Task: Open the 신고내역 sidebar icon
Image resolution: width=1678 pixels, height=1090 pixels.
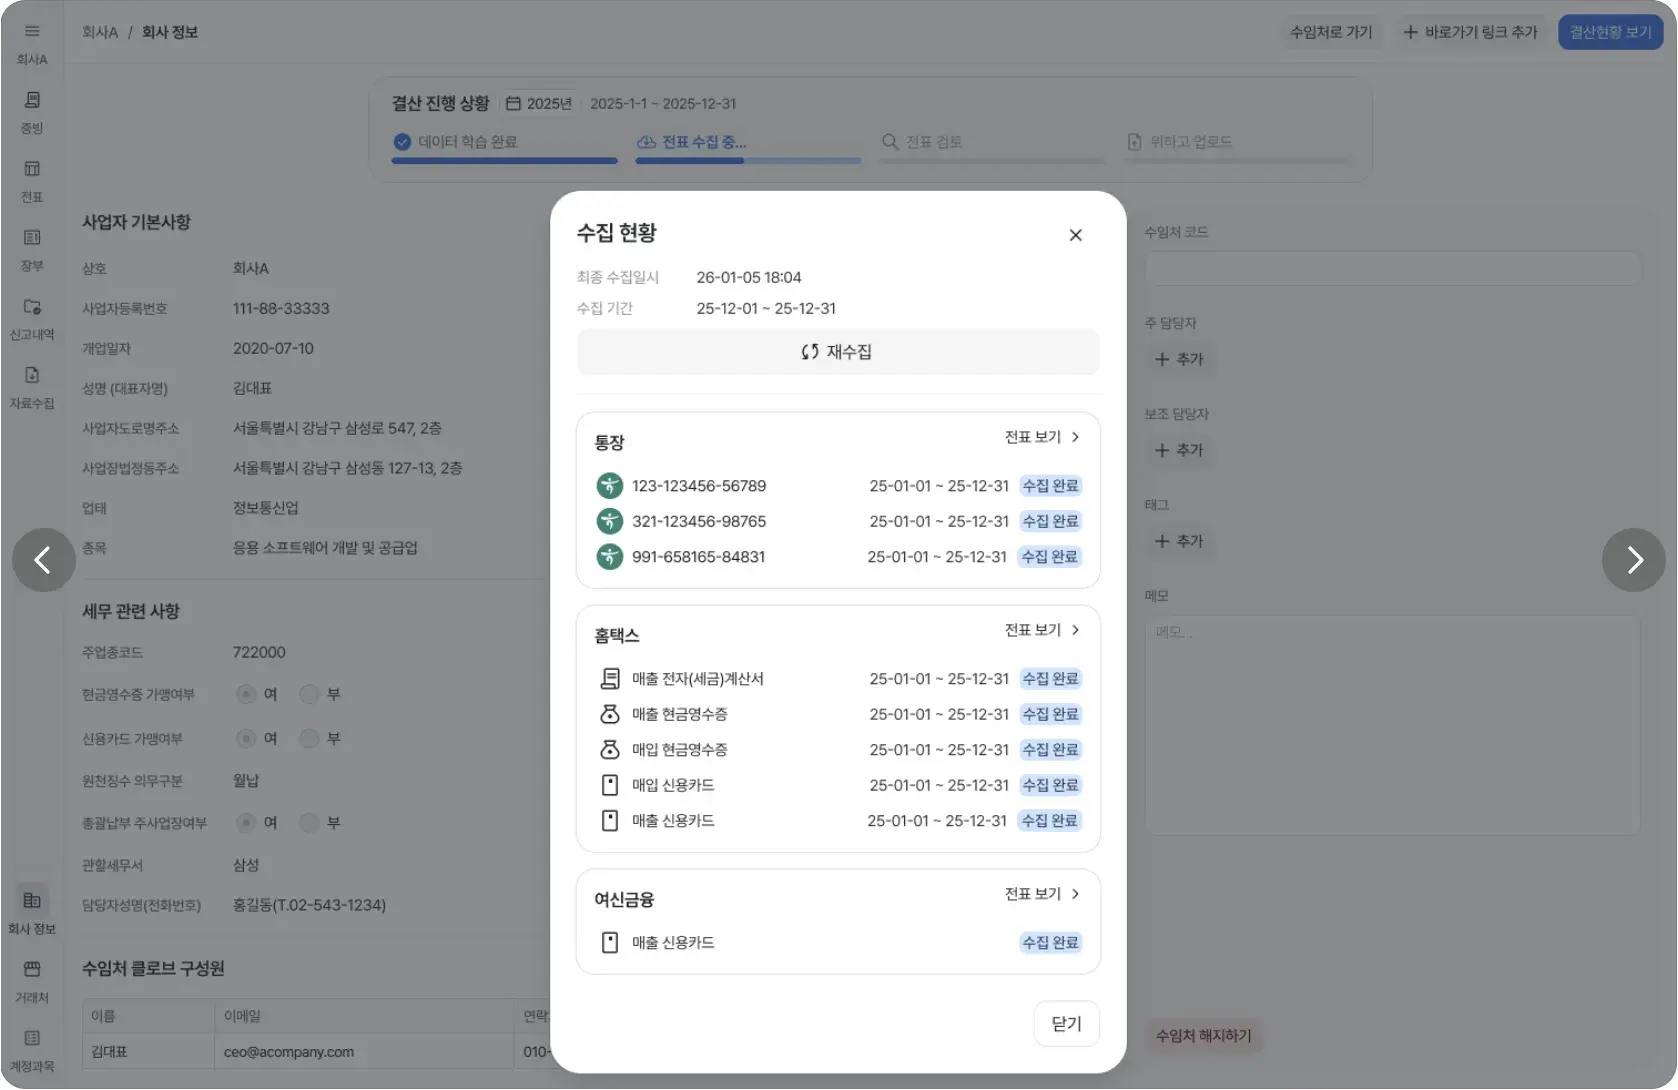Action: pyautogui.click(x=32, y=307)
